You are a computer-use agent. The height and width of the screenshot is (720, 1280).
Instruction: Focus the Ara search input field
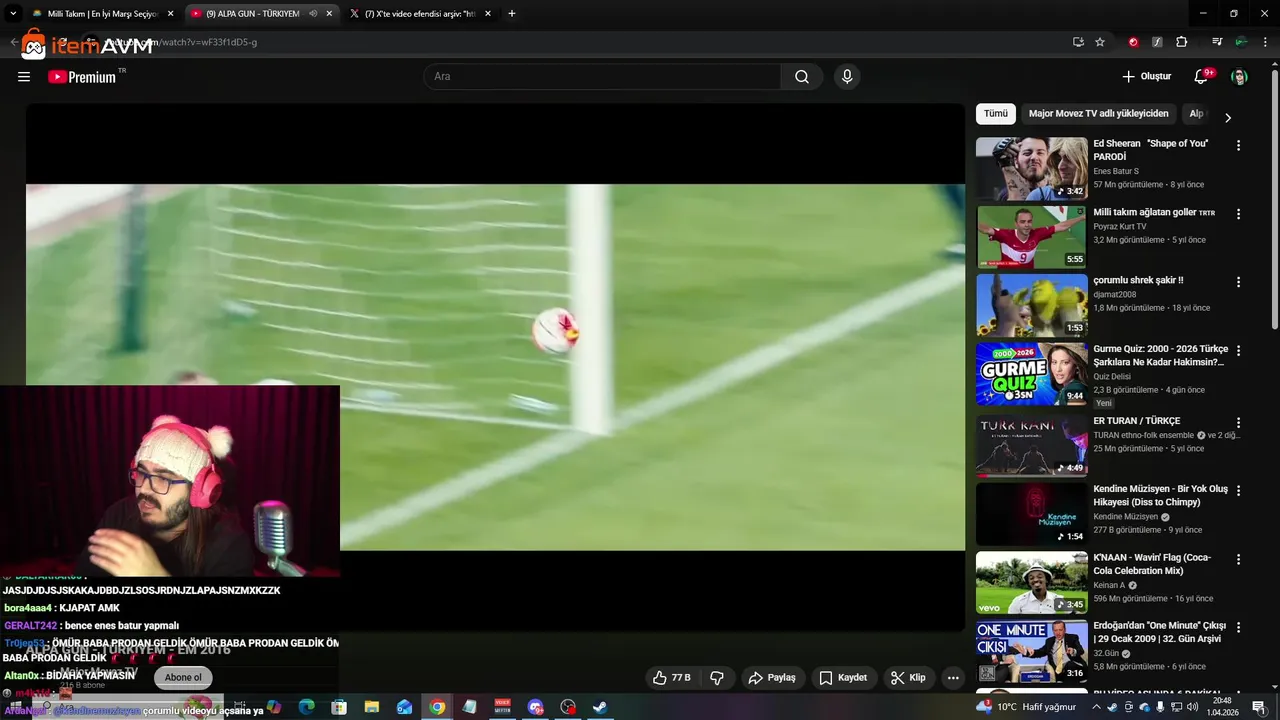(x=603, y=77)
